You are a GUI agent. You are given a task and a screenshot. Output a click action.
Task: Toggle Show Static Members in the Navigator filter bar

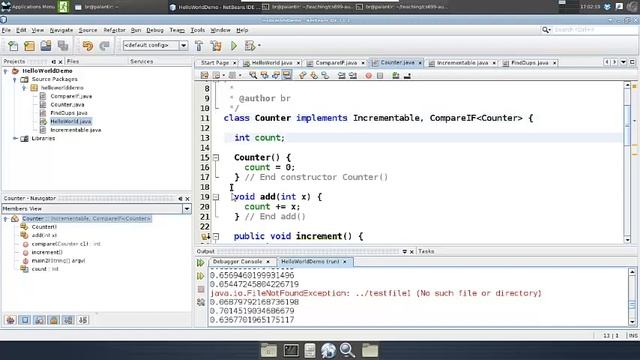(40, 320)
